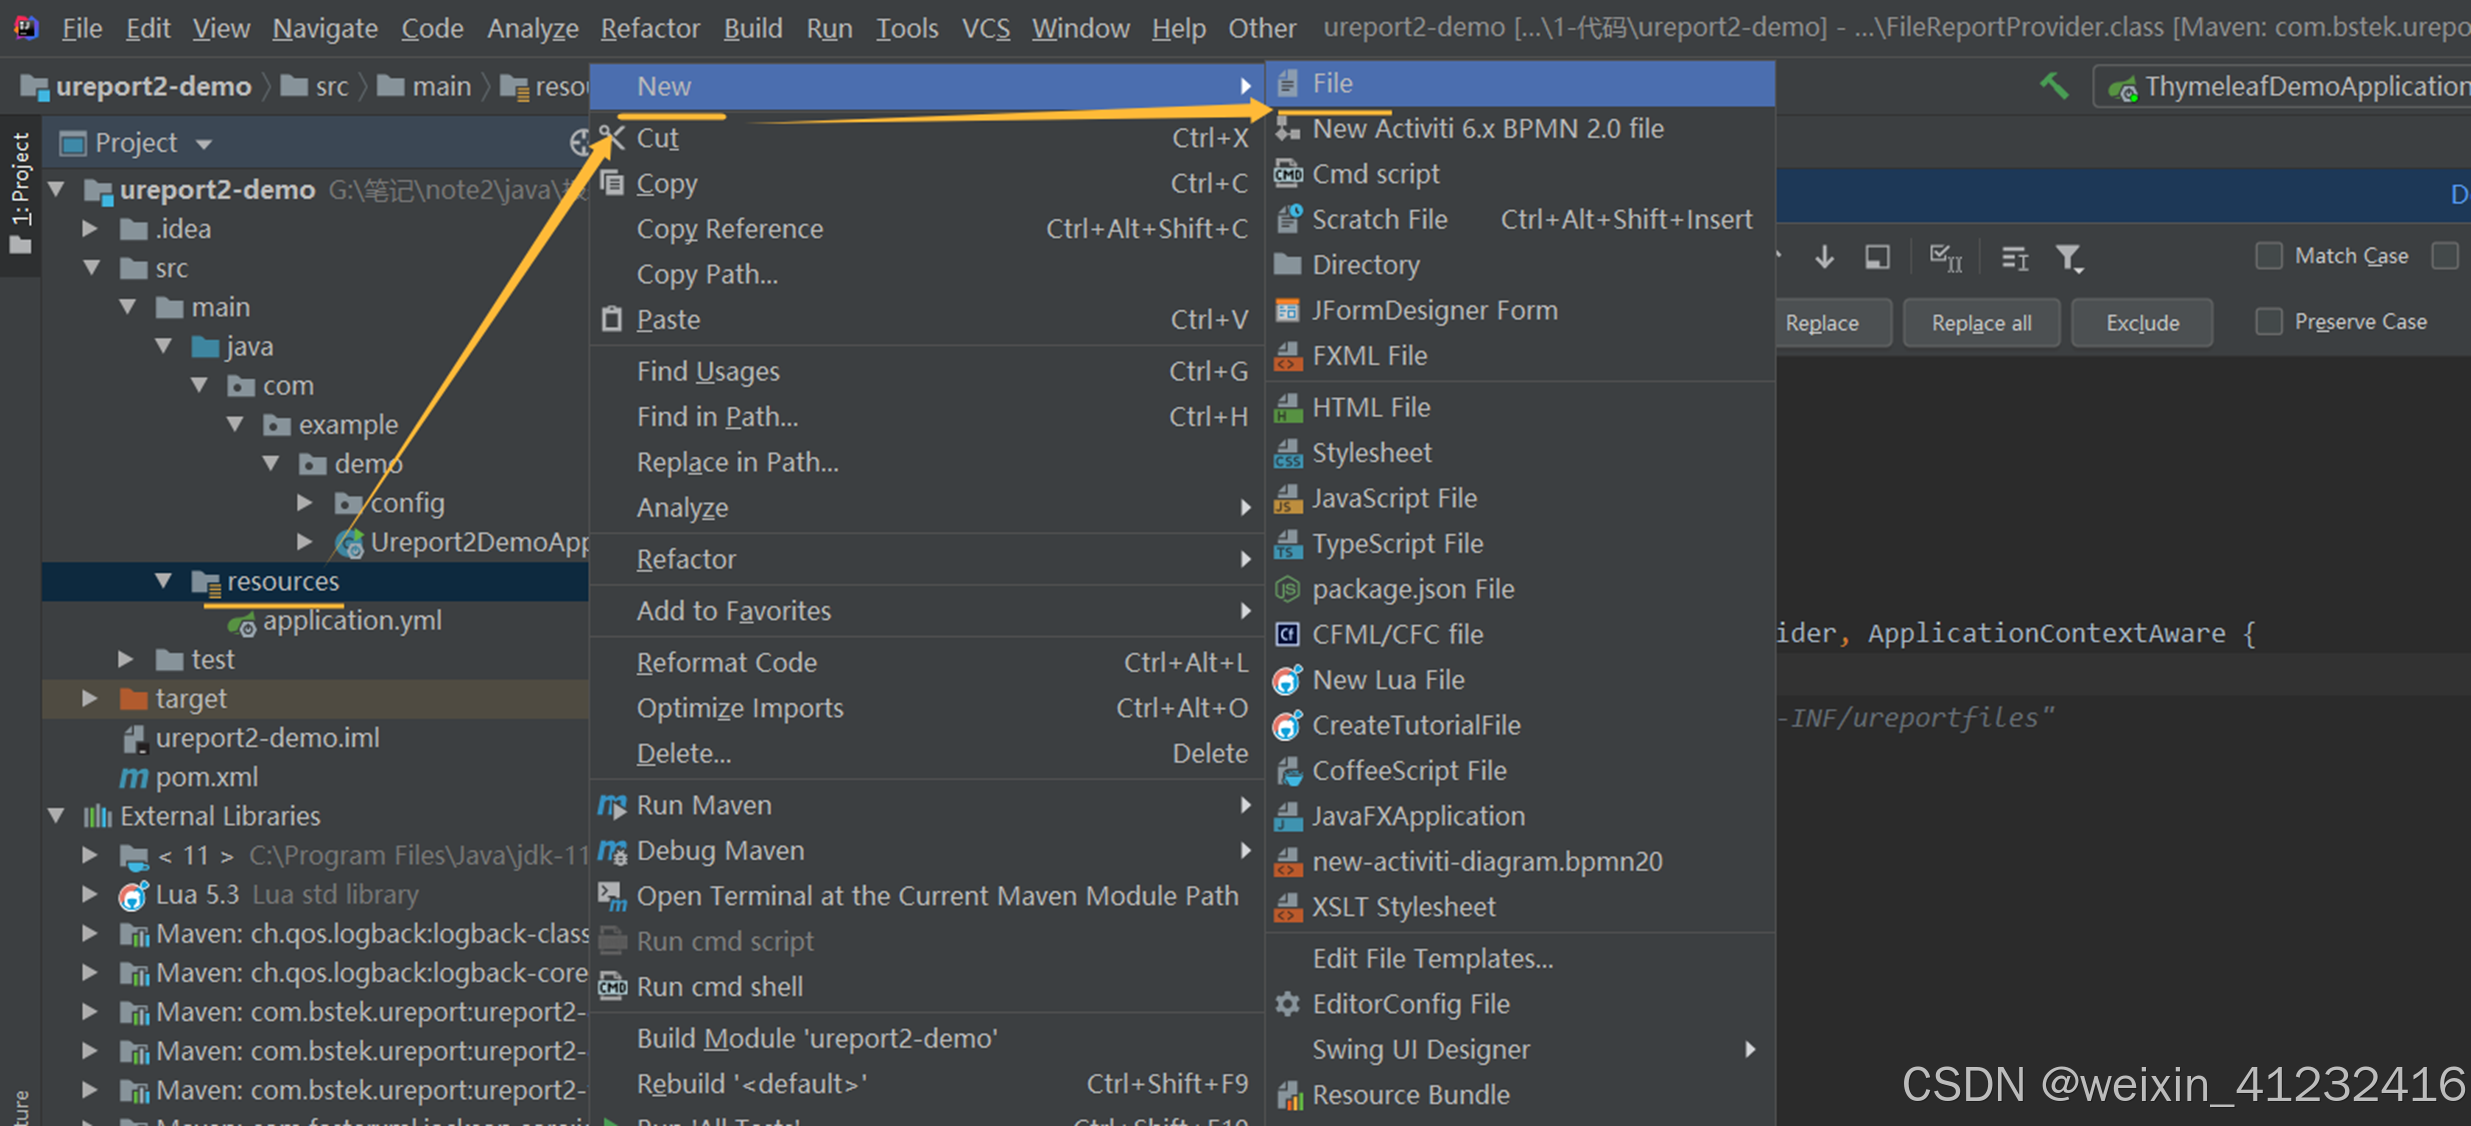Click the Replace all button
The image size is (2471, 1126).
coord(1980,323)
